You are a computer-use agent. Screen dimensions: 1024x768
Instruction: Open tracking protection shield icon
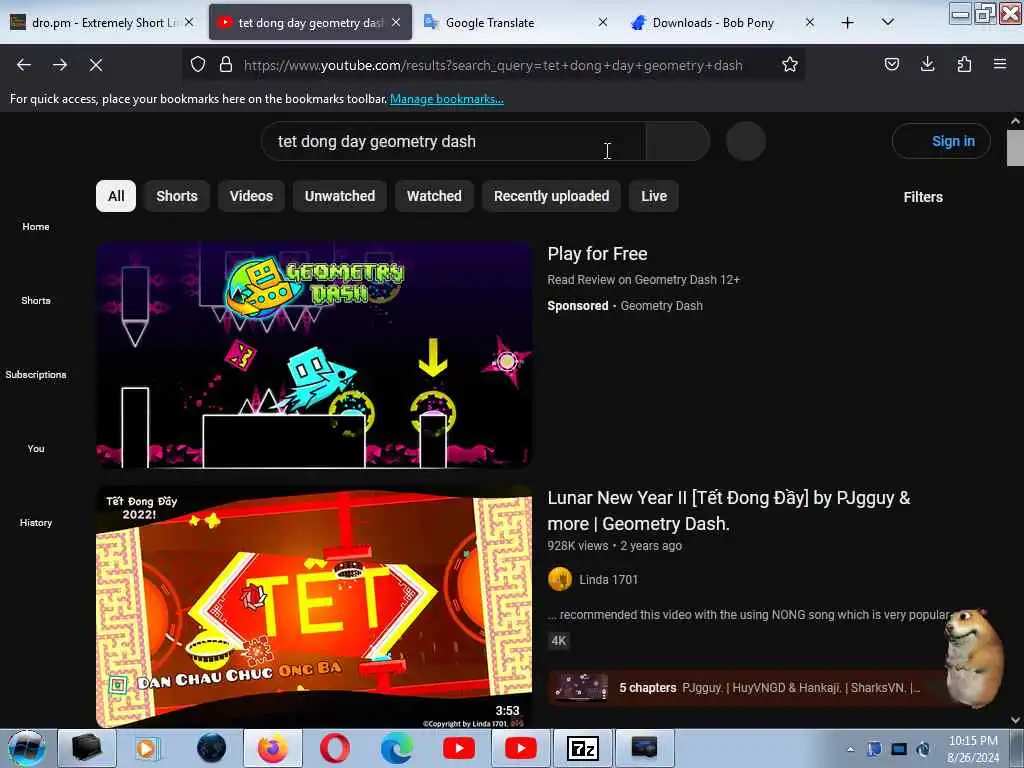pos(198,65)
